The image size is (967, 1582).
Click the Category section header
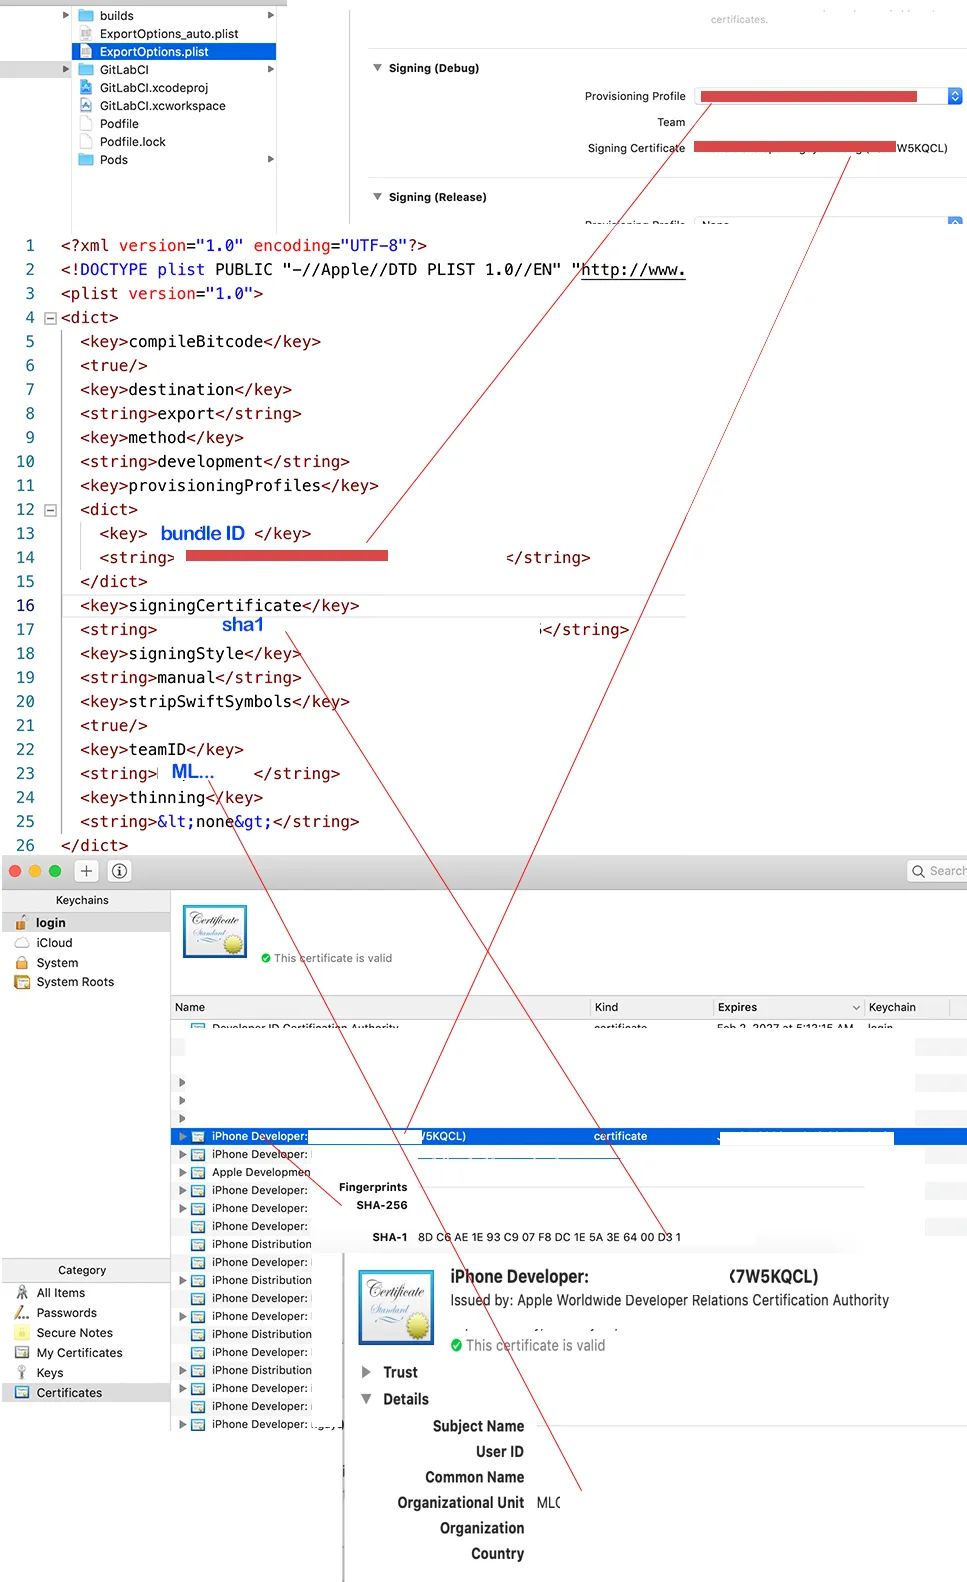(82, 1270)
